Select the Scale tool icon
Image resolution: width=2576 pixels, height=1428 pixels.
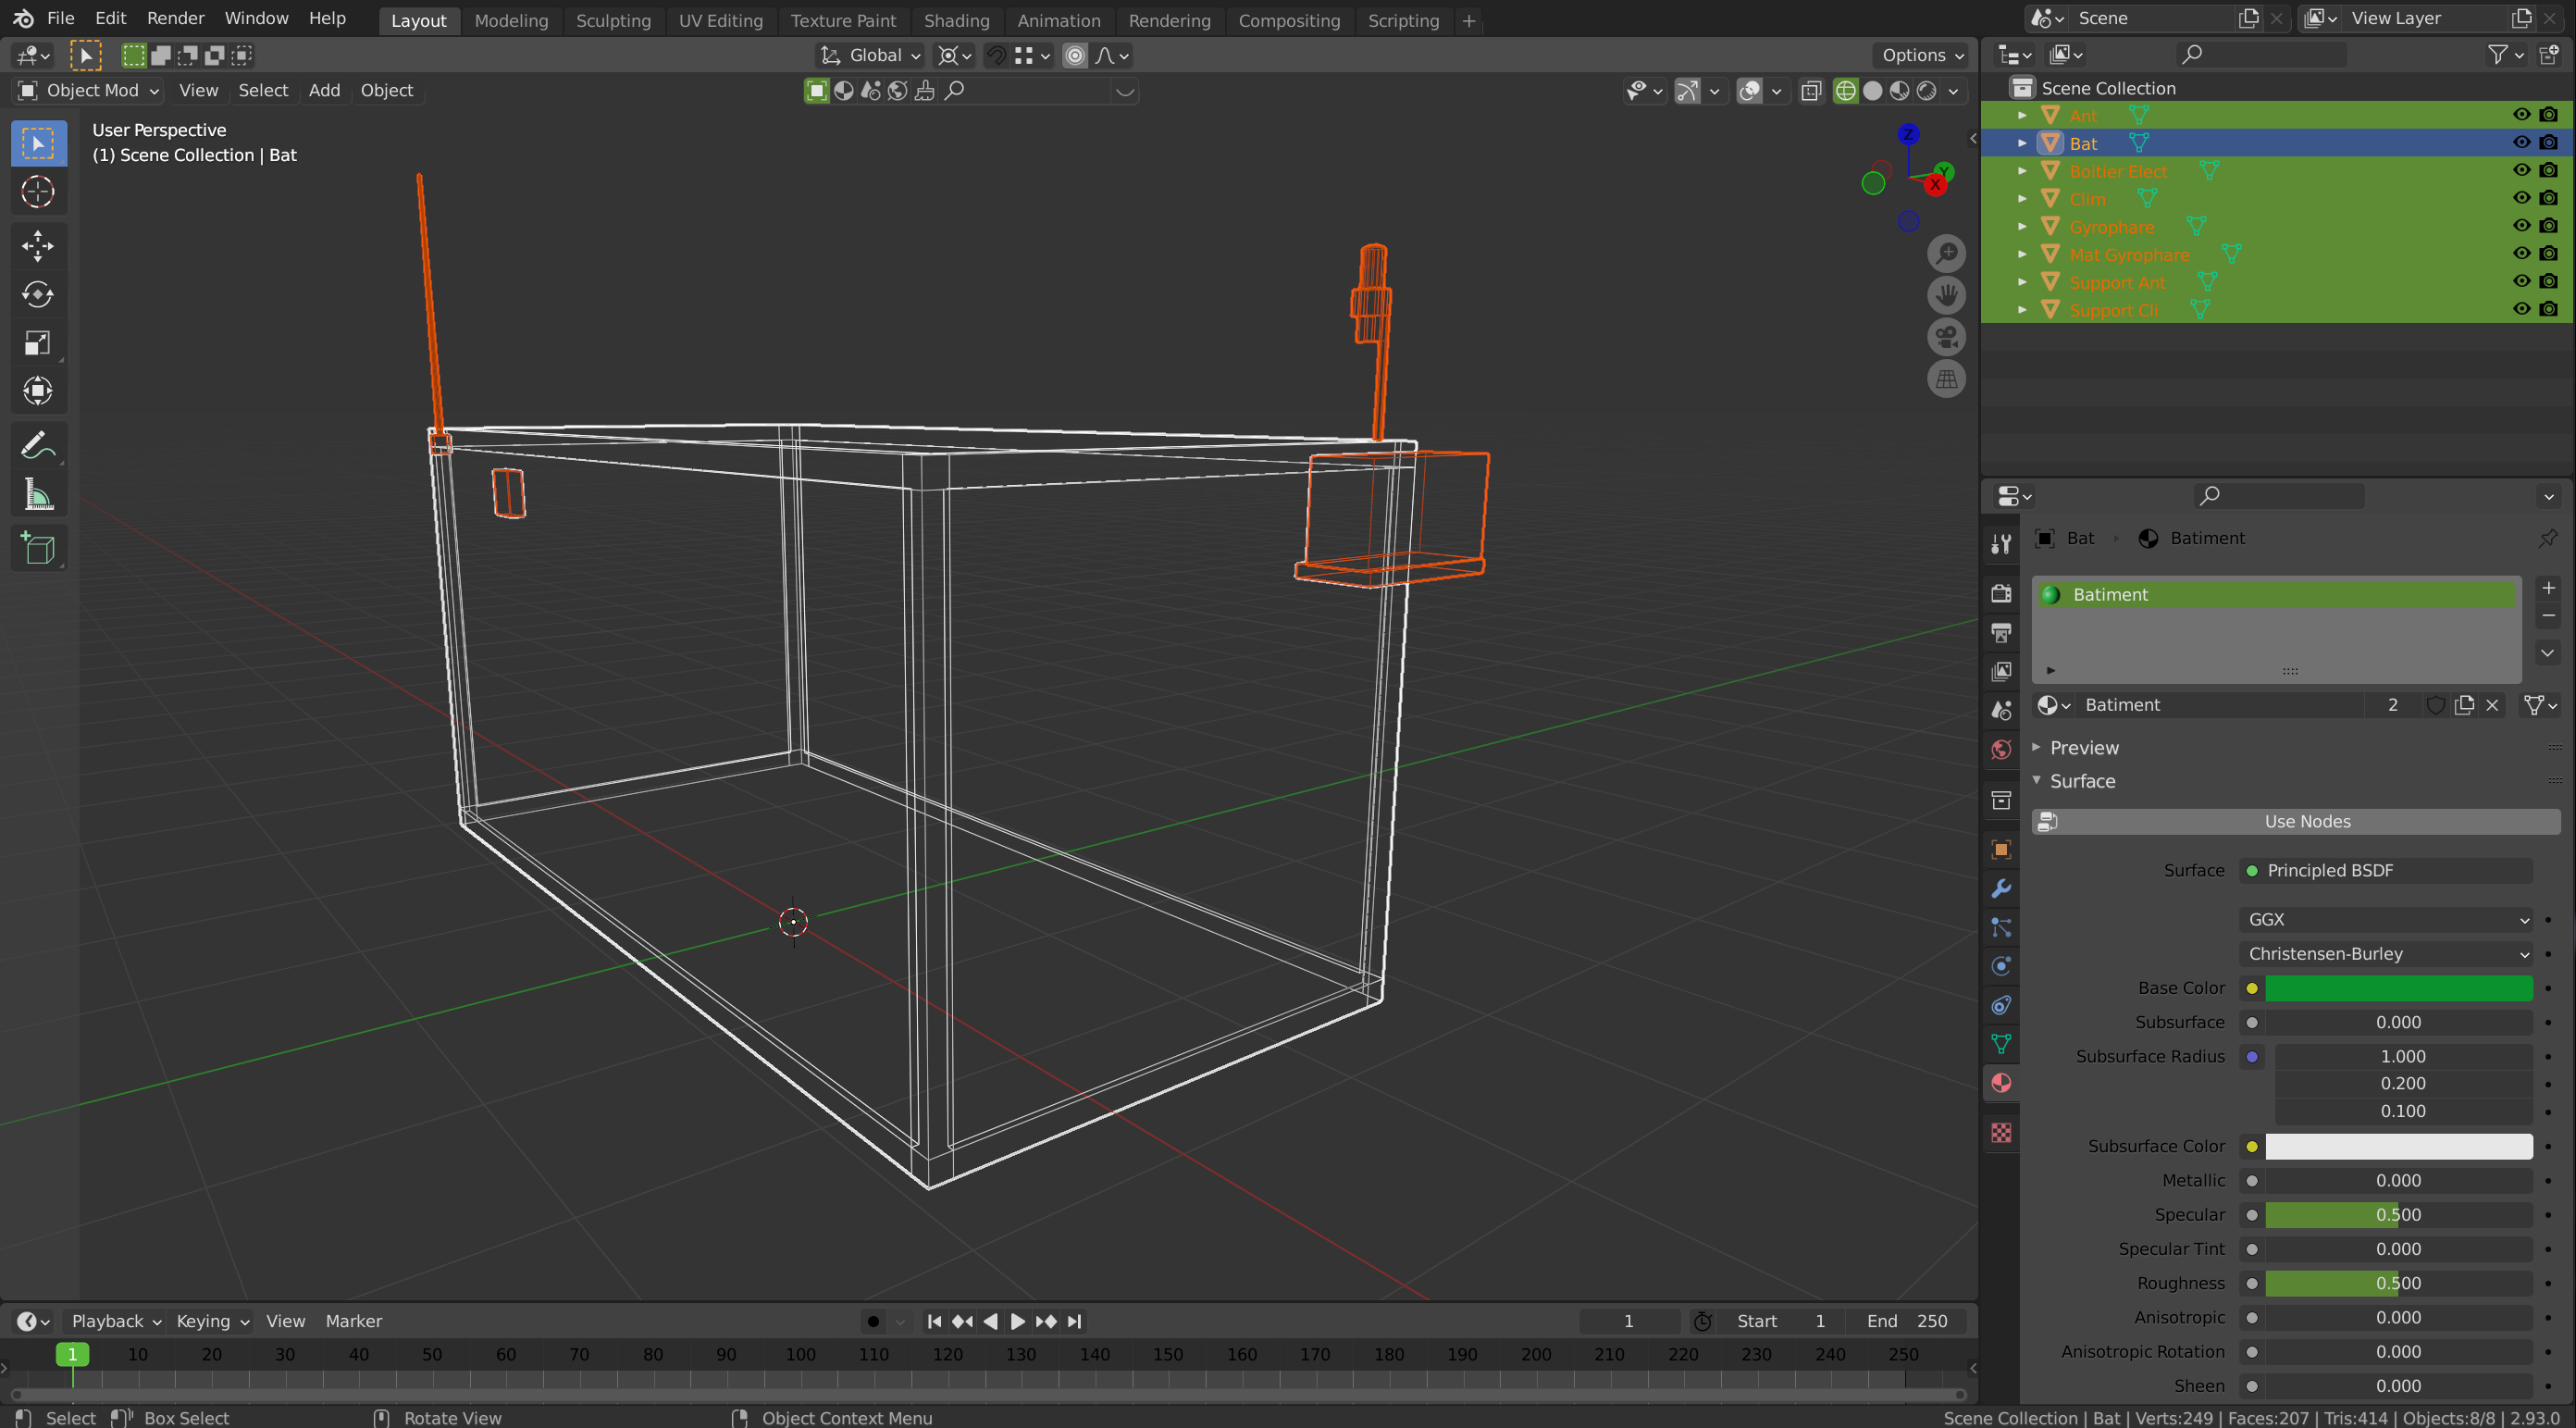click(x=38, y=343)
